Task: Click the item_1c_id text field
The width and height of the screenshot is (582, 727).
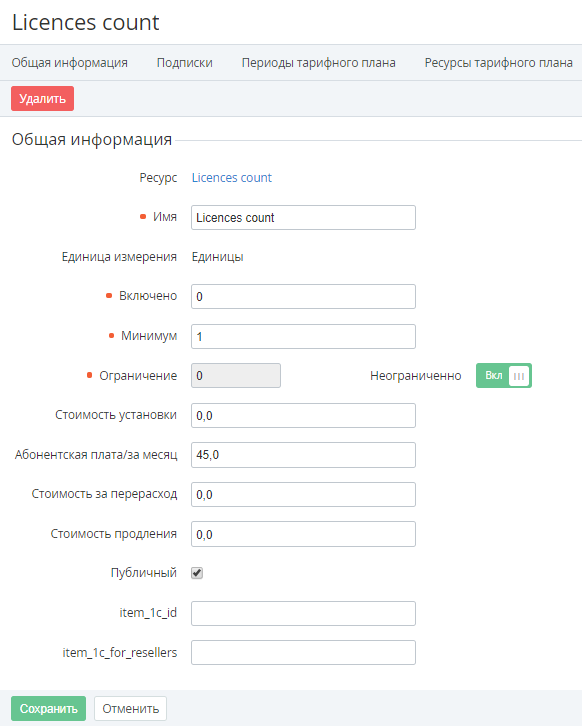Action: [303, 613]
